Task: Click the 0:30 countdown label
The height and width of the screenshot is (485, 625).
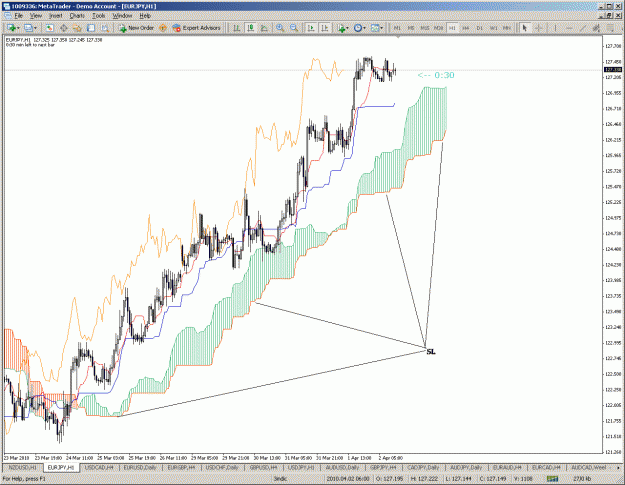Action: click(436, 75)
